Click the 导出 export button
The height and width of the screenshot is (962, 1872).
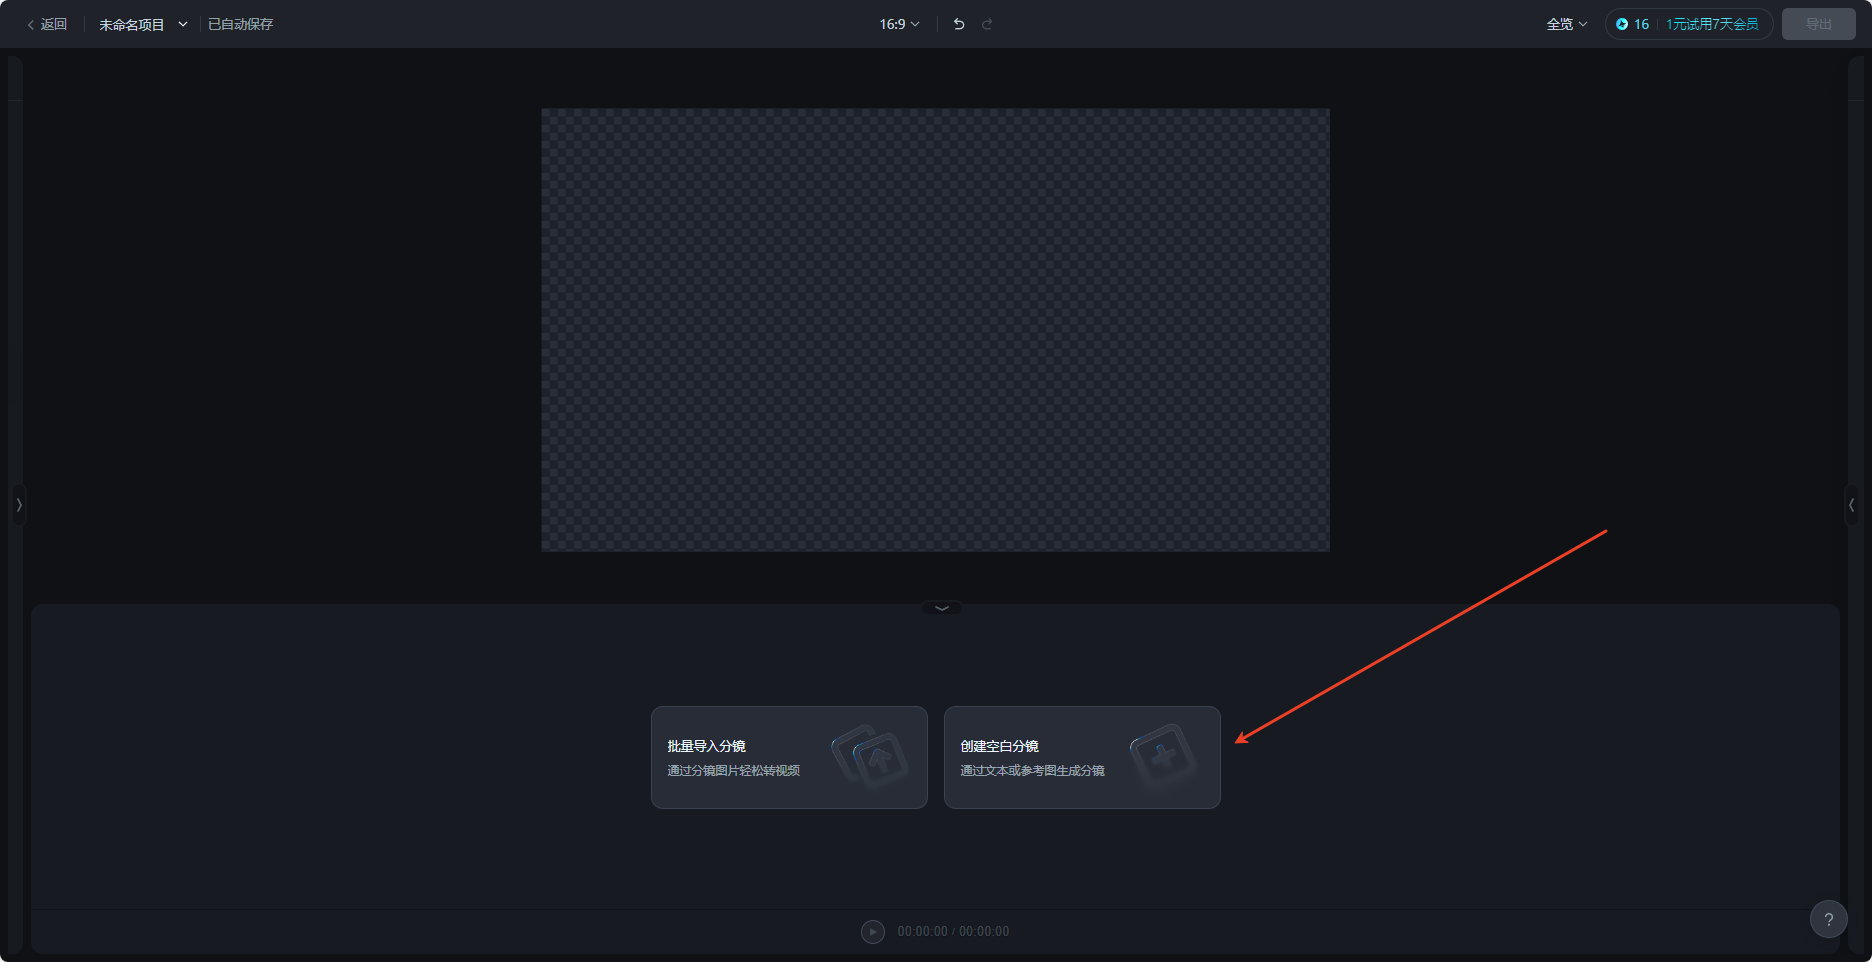1818,24
